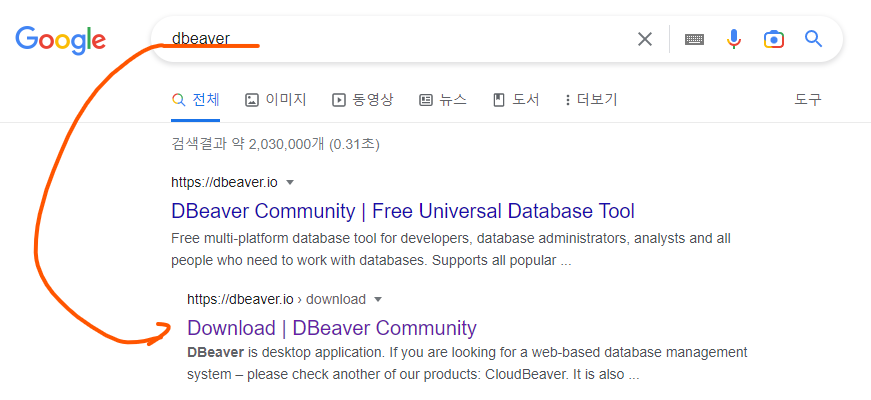Screen dimensions: 871x400
Task: Open the 도서 tab
Action: [516, 100]
